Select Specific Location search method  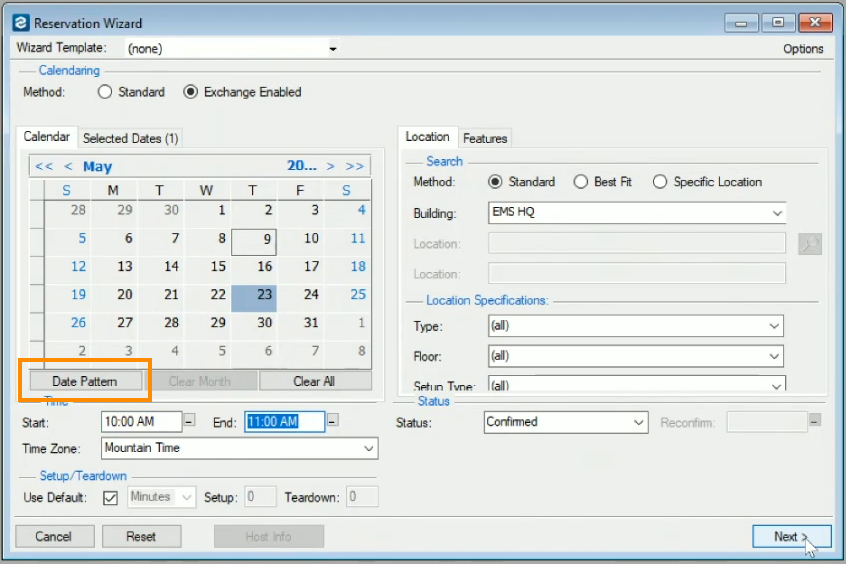pyautogui.click(x=660, y=182)
